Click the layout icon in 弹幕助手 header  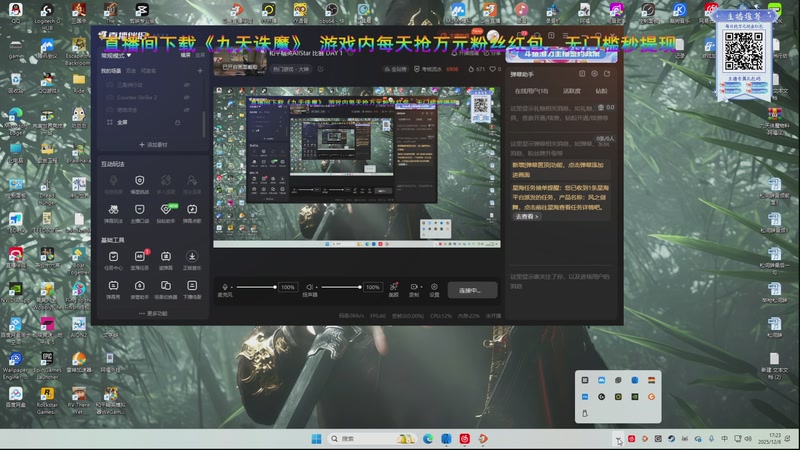tap(582, 74)
